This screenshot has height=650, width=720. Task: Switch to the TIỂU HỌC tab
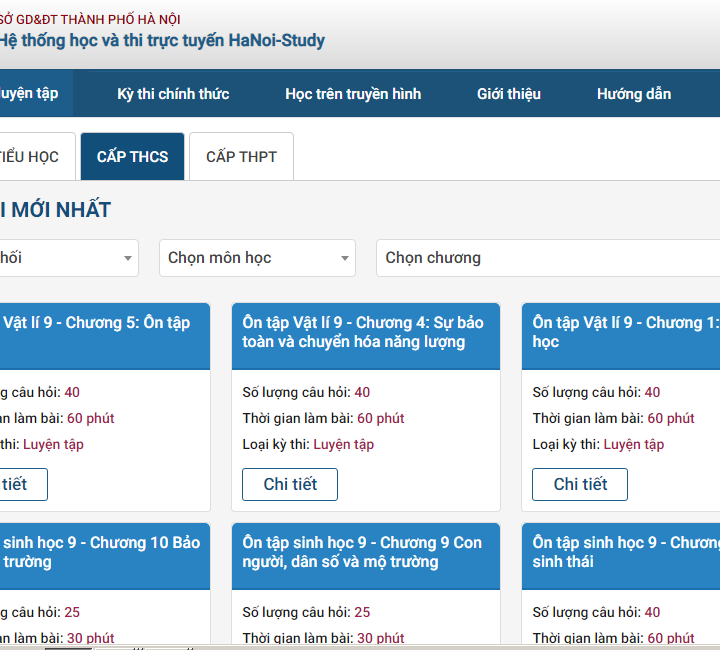30,157
